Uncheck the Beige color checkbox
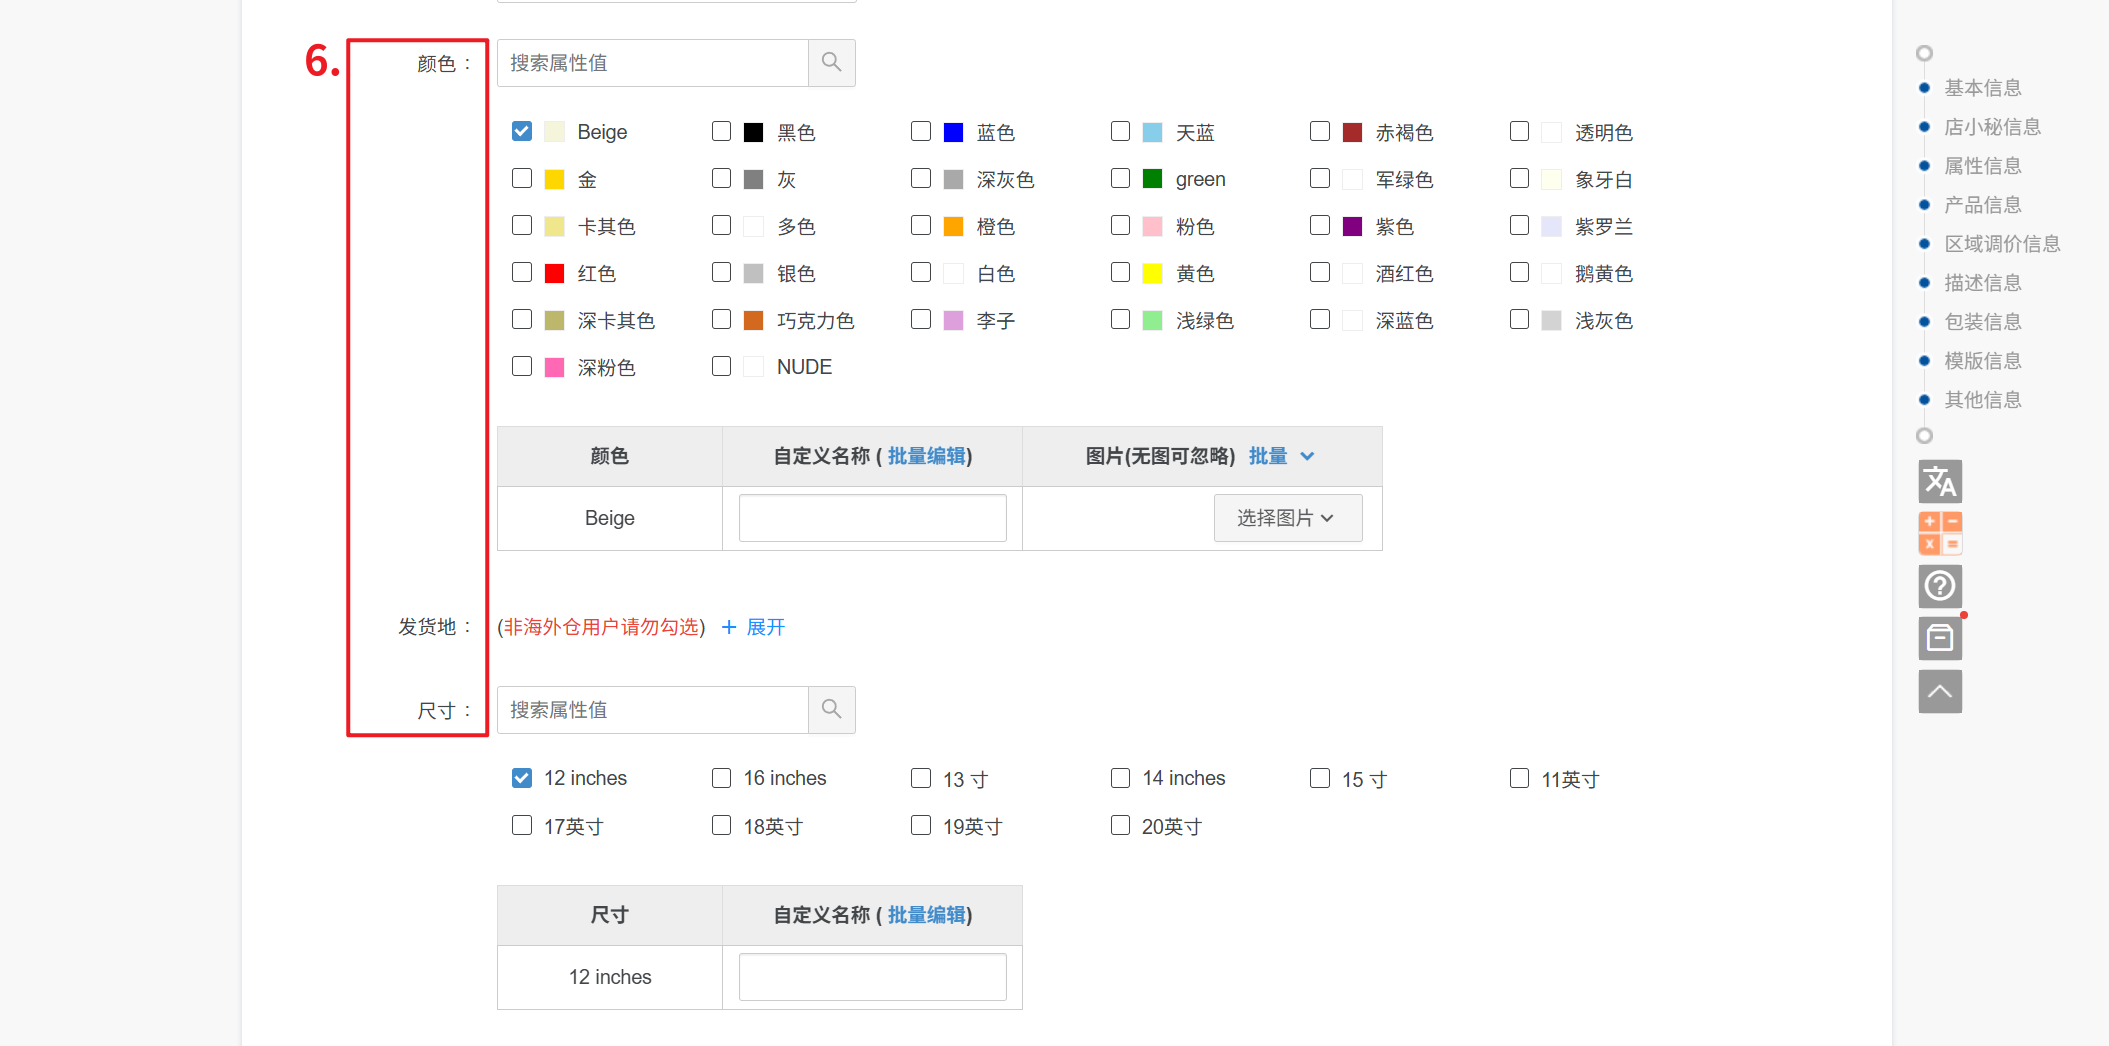 522,132
